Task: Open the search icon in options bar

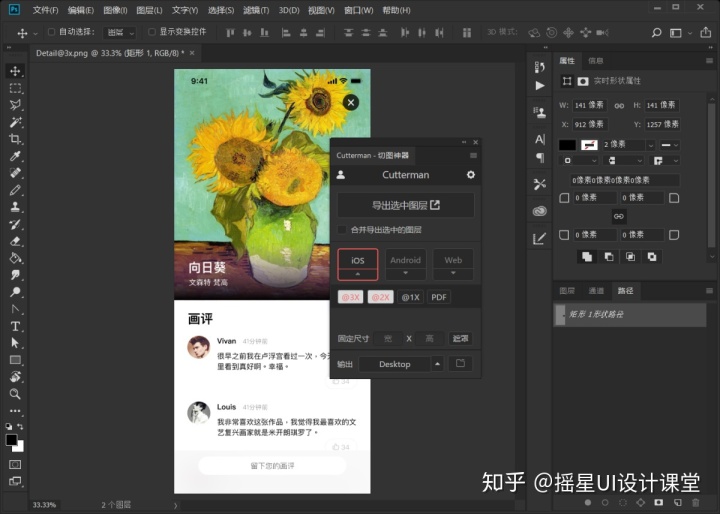Action: coord(657,33)
